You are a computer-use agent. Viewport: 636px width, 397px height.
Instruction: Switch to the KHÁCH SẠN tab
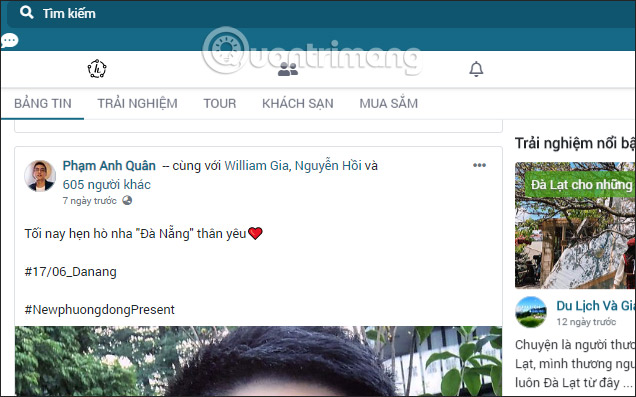(298, 104)
